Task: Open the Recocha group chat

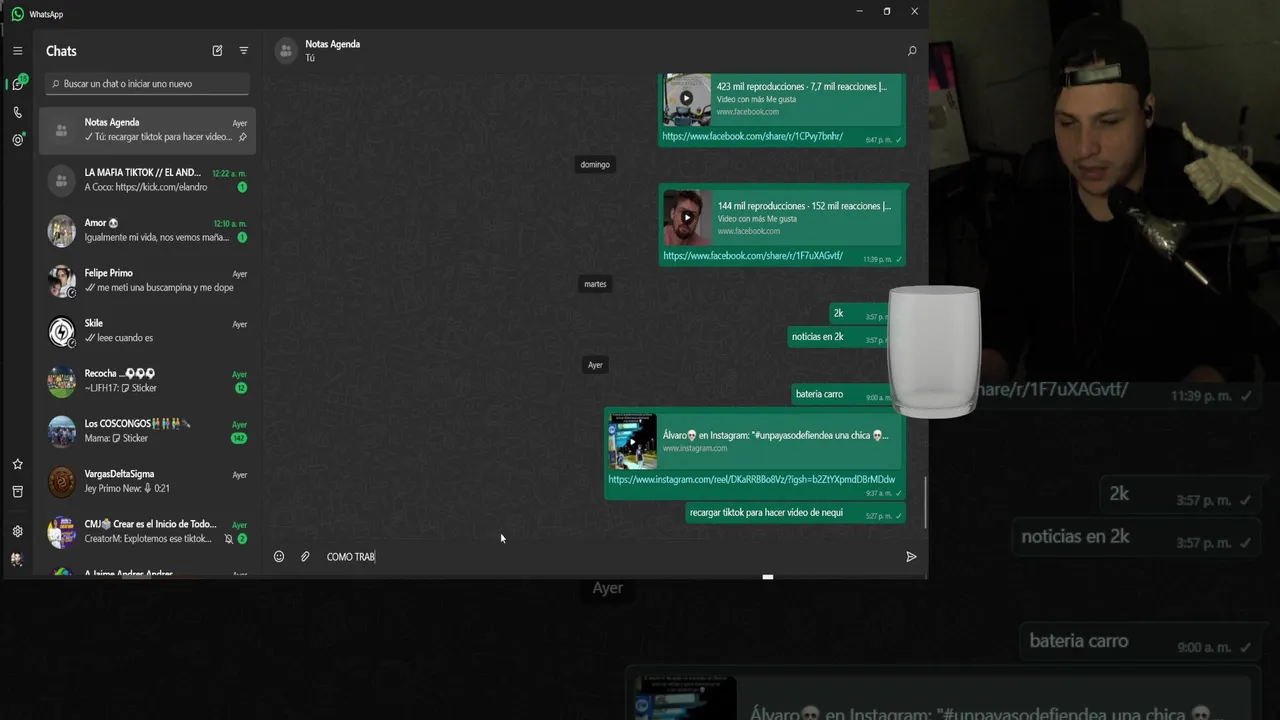Action: 148,381
